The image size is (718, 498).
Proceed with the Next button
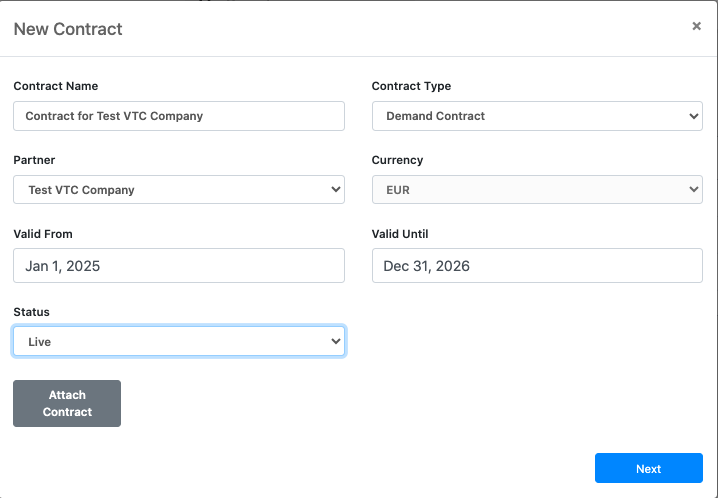click(648, 468)
